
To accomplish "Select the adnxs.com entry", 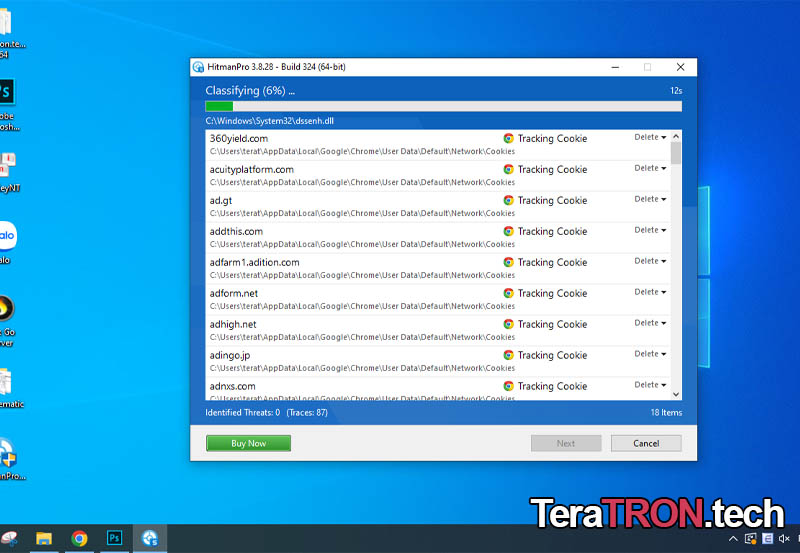I will [x=438, y=389].
